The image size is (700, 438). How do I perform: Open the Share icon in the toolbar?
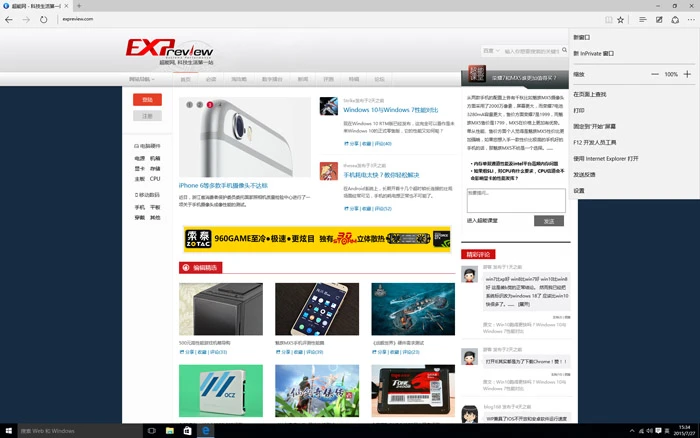674,19
